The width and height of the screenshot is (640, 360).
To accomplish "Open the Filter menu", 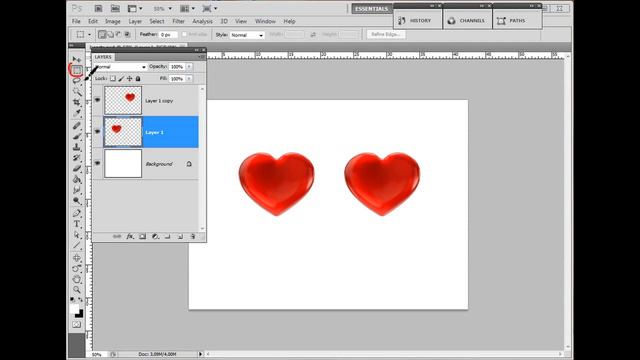I will 178,21.
